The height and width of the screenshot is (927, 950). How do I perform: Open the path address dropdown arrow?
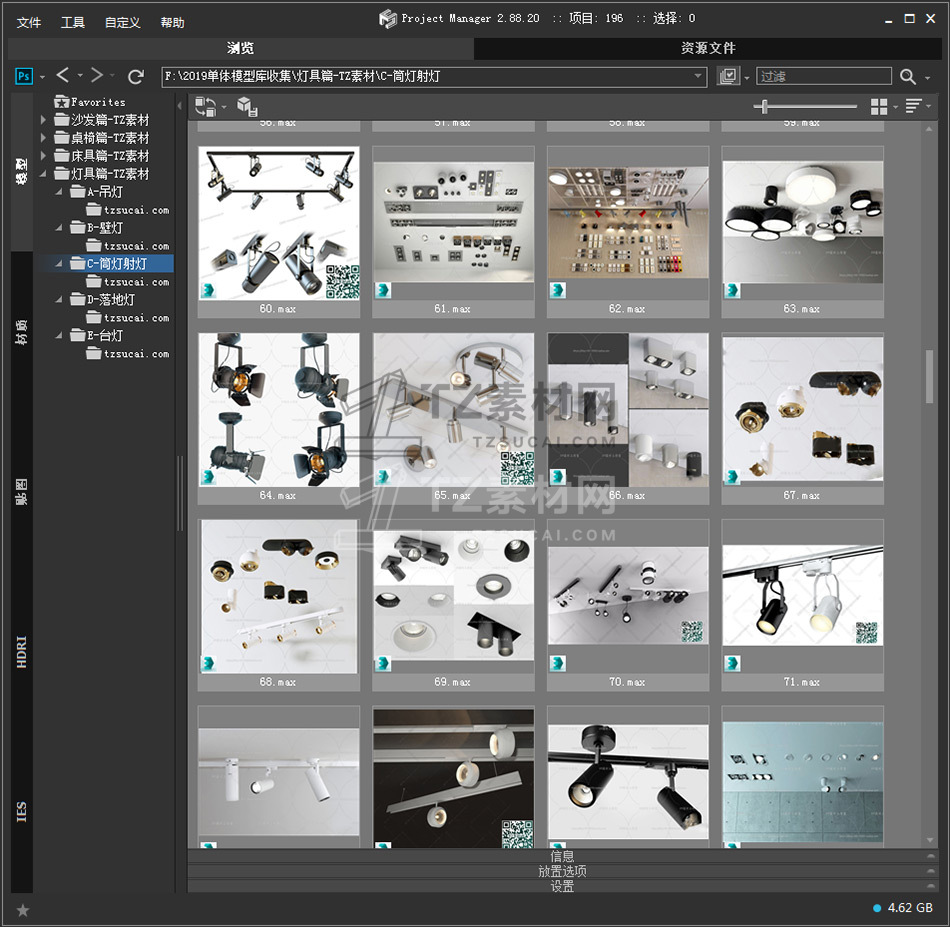[x=699, y=76]
